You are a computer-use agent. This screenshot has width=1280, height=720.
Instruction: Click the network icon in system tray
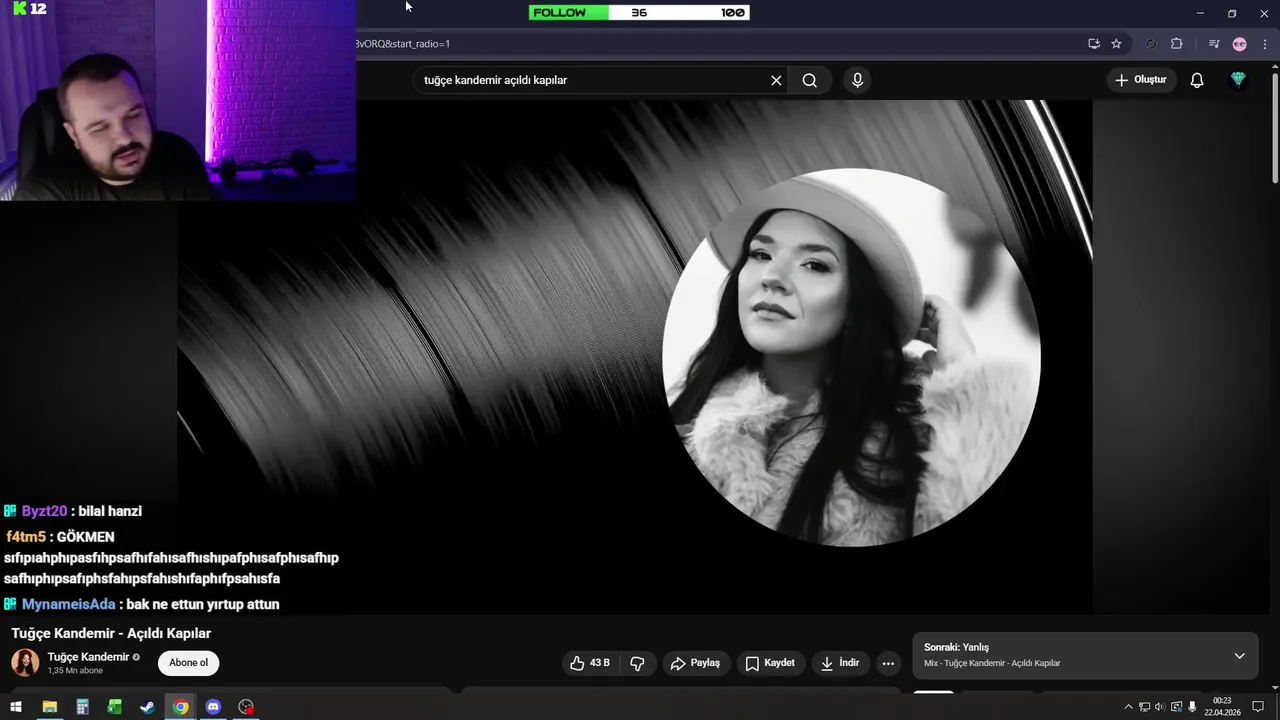pos(1144,707)
